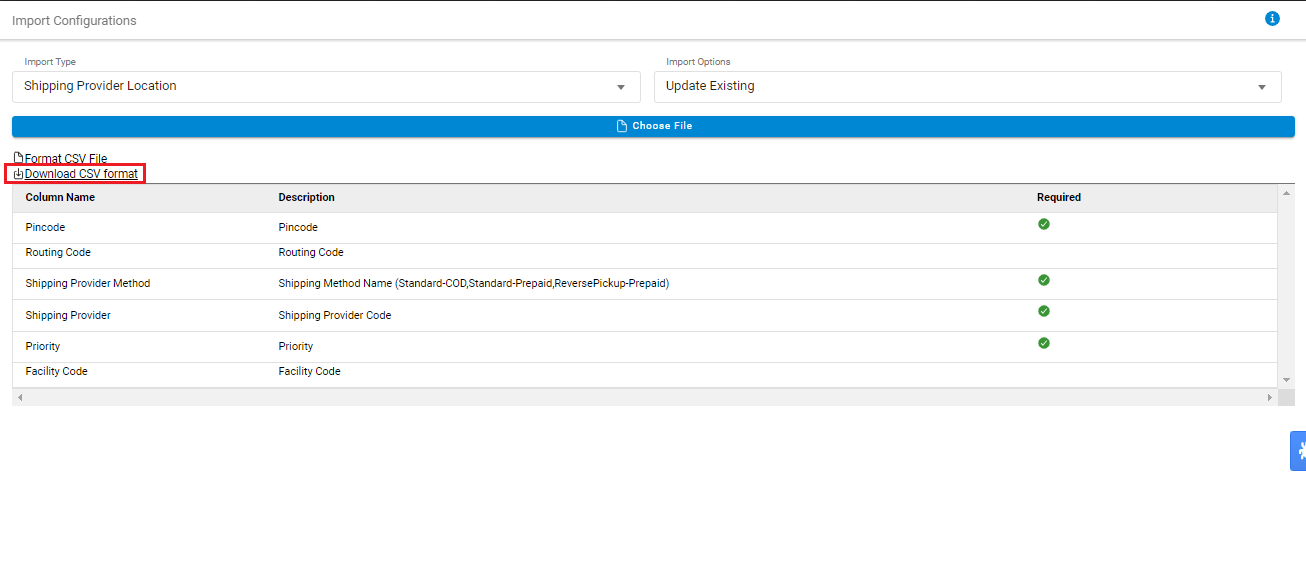Click the Format CSV File link
The image size is (1306, 573).
pyautogui.click(x=66, y=159)
